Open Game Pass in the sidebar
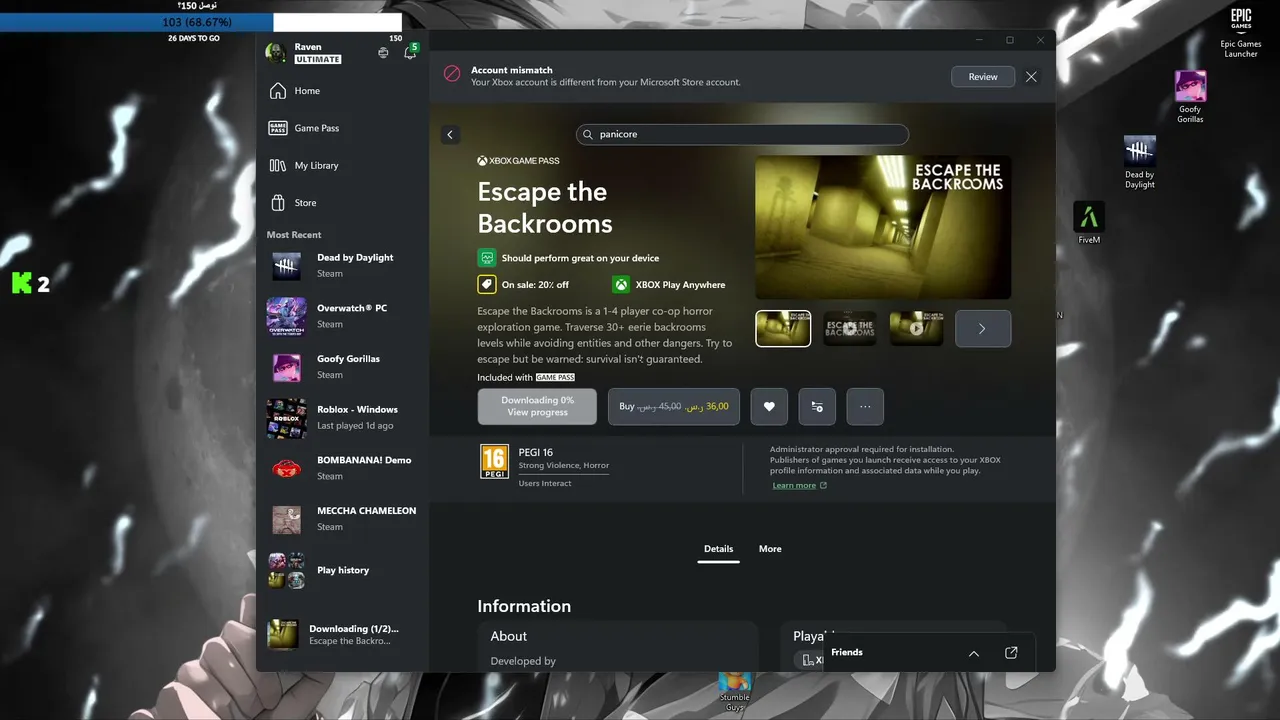1280x720 pixels. tap(342, 128)
